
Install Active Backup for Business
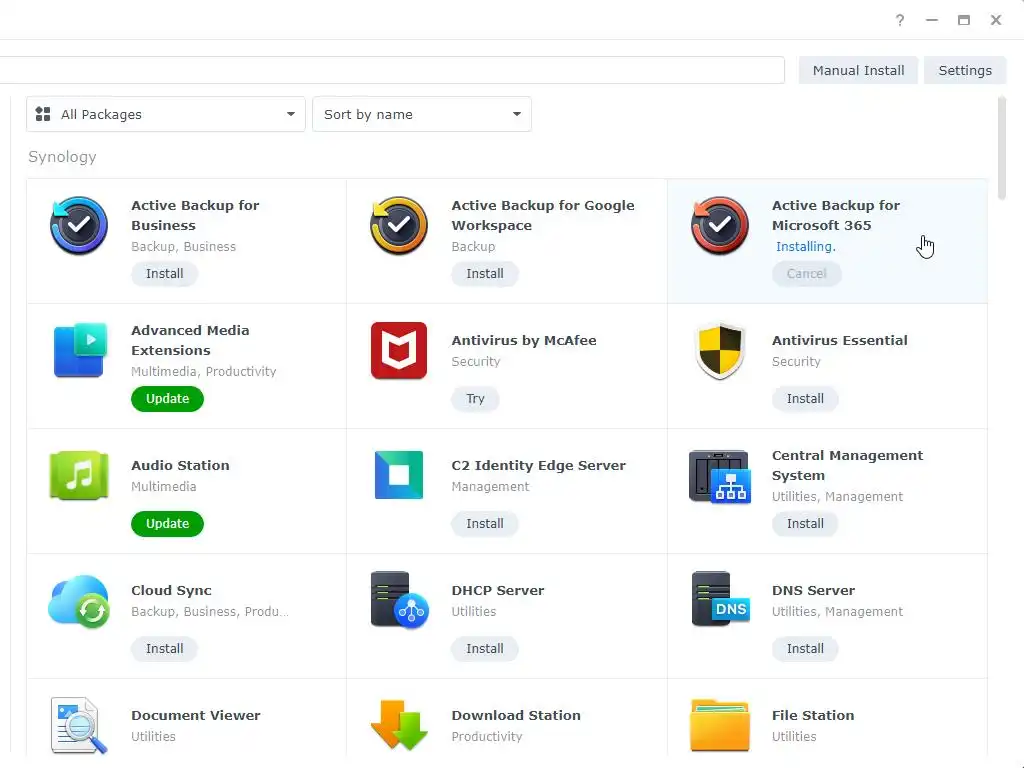[x=165, y=274]
